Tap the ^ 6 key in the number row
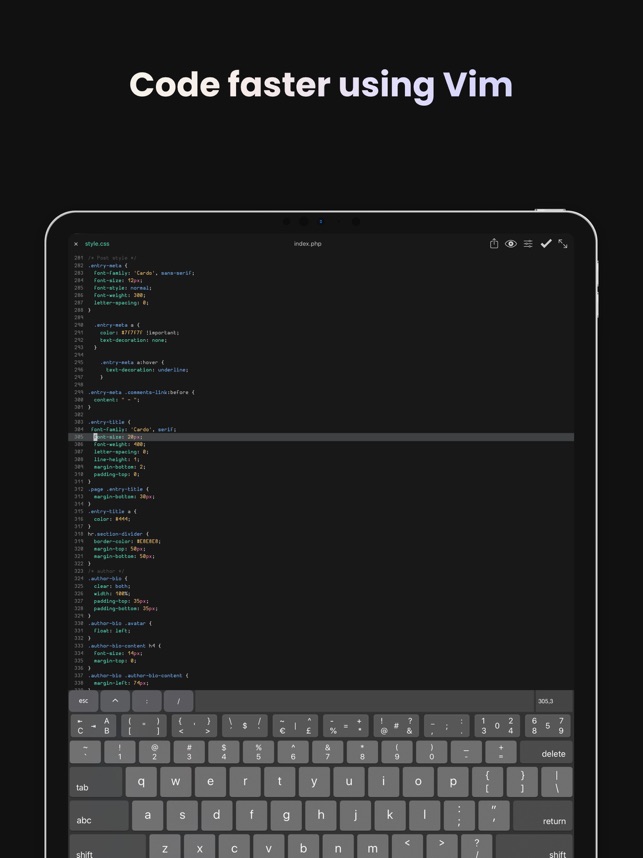 tap(293, 752)
